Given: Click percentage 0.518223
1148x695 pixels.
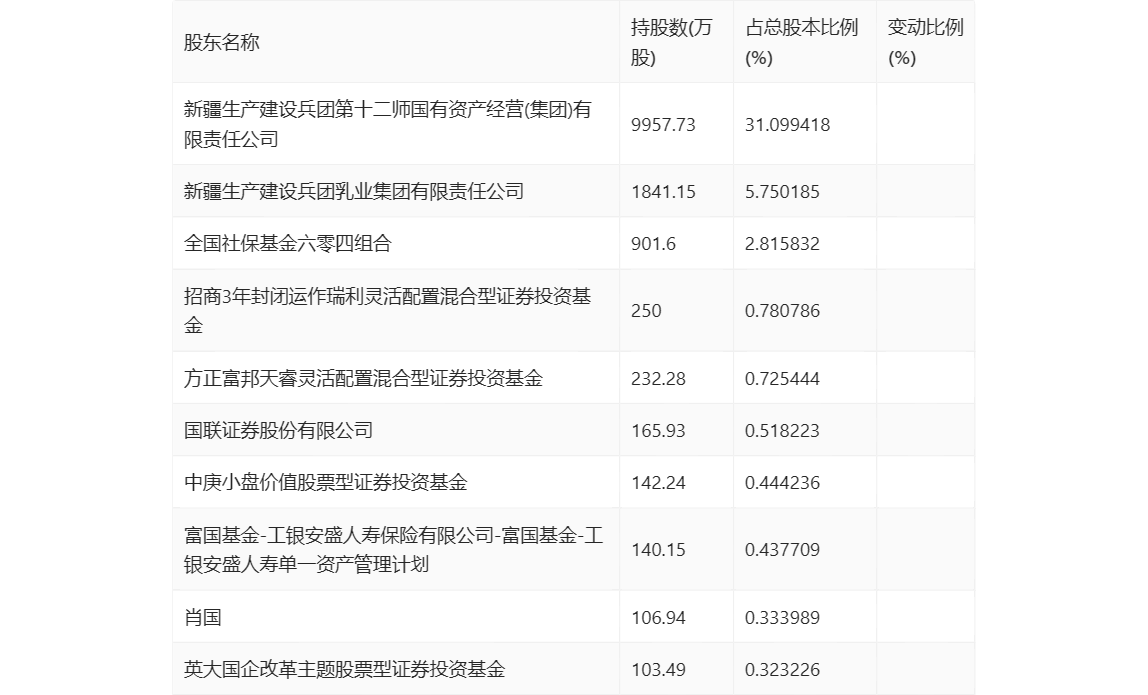Looking at the screenshot, I should (x=782, y=431).
